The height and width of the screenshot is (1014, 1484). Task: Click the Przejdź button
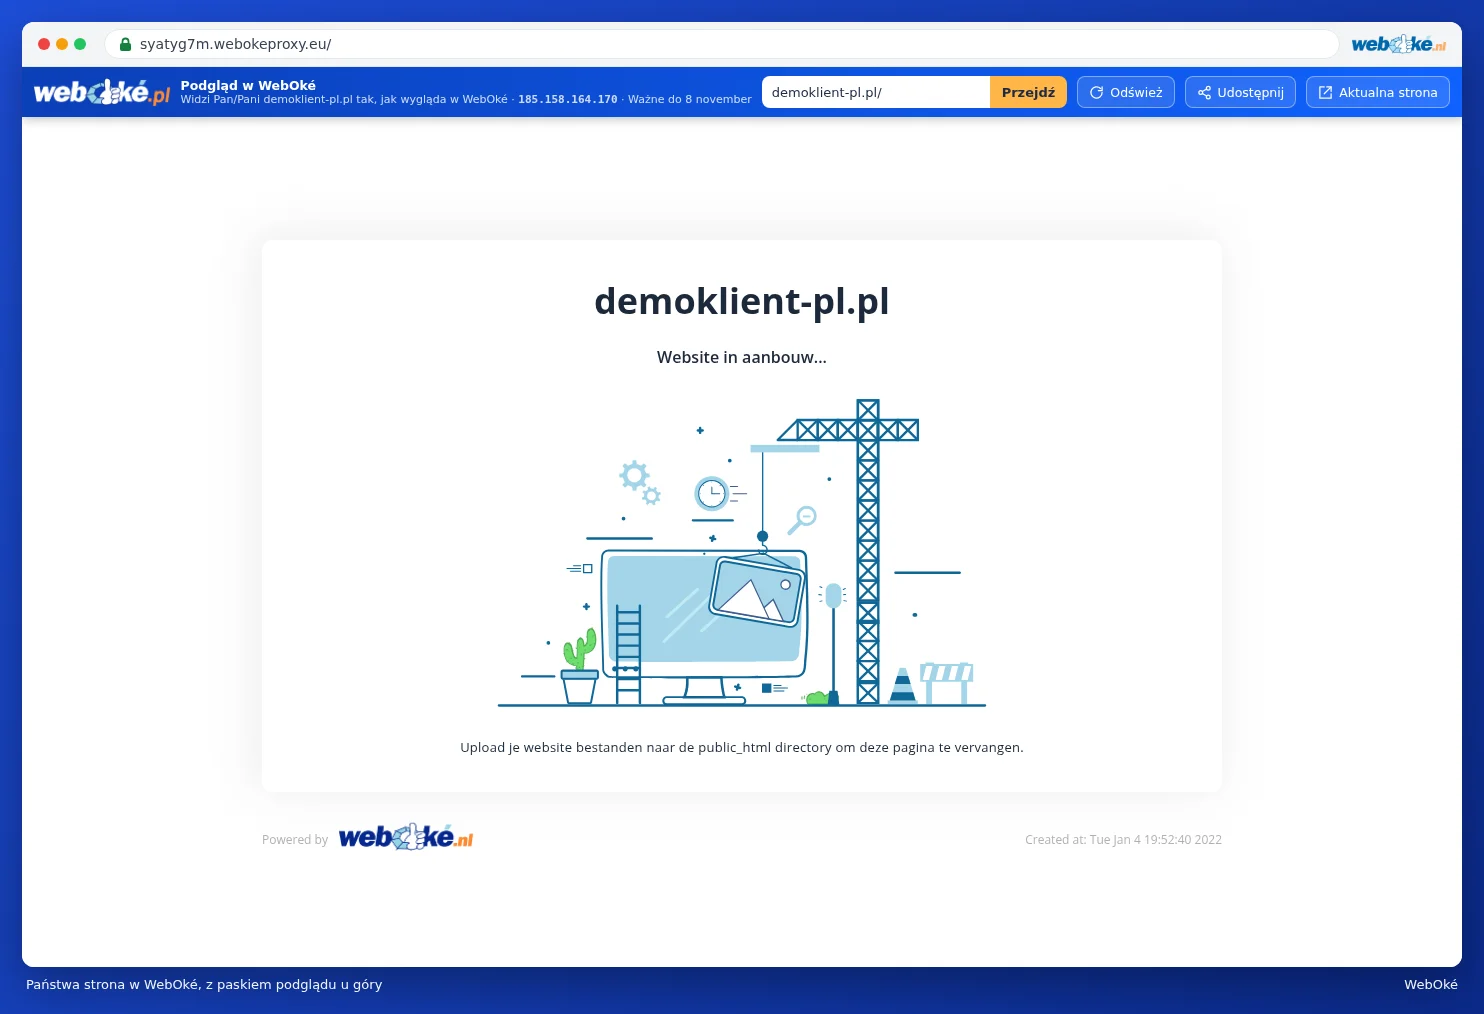1028,92
